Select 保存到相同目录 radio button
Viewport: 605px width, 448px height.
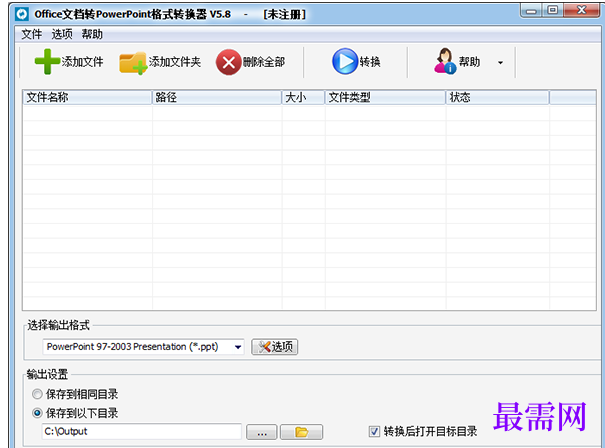pyautogui.click(x=37, y=394)
